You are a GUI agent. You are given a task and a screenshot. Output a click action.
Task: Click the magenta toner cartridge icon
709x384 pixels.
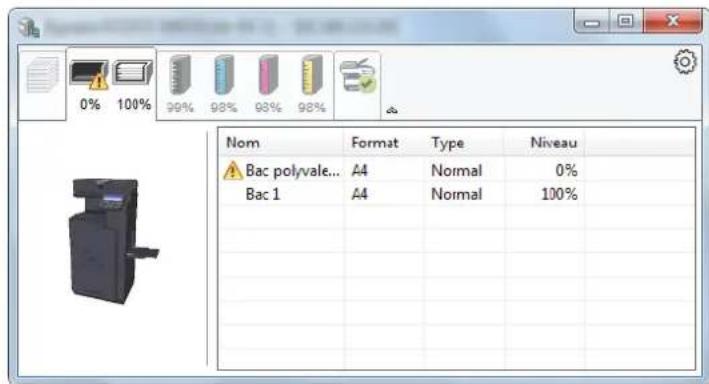268,74
